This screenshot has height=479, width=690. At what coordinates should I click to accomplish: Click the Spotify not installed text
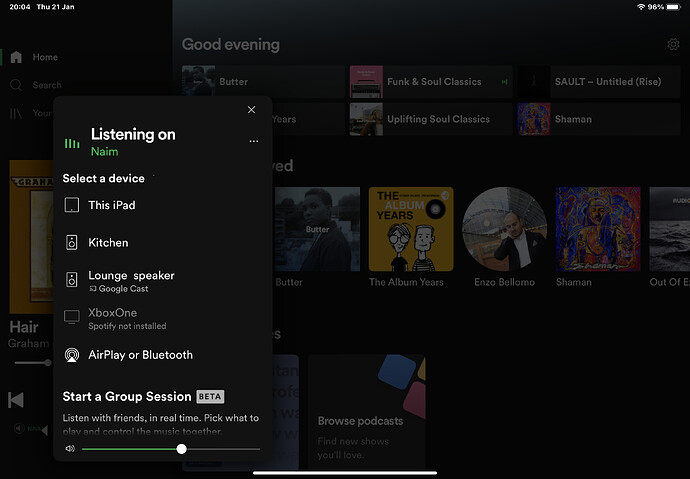point(127,326)
